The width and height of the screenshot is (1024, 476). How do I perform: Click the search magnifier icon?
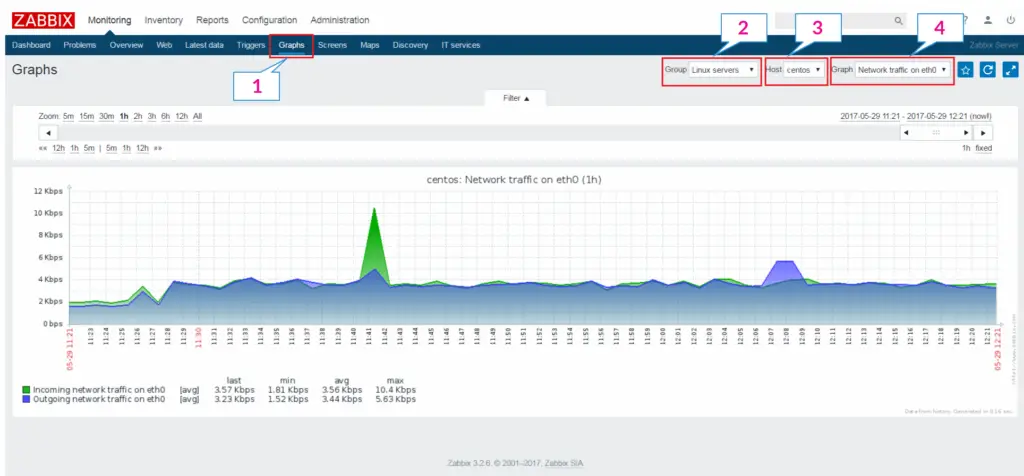click(x=899, y=21)
